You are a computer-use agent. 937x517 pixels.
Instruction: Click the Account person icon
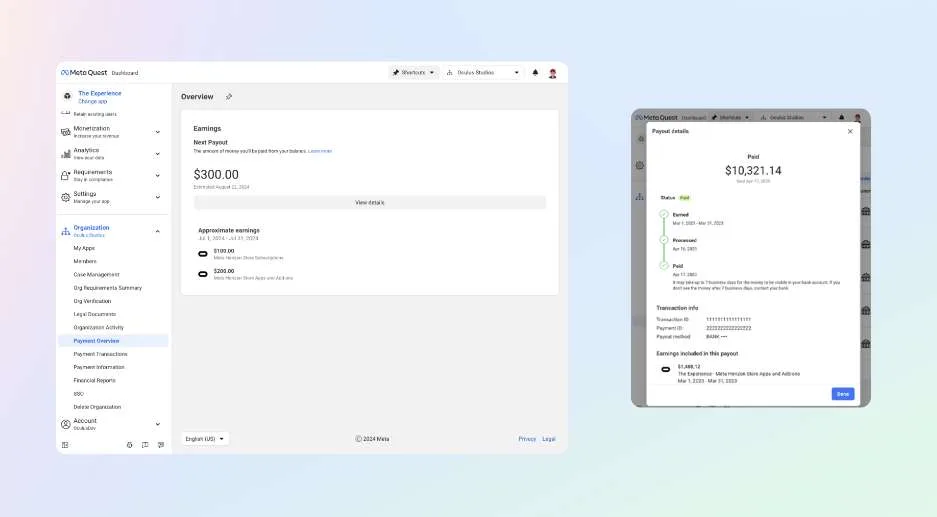click(66, 424)
